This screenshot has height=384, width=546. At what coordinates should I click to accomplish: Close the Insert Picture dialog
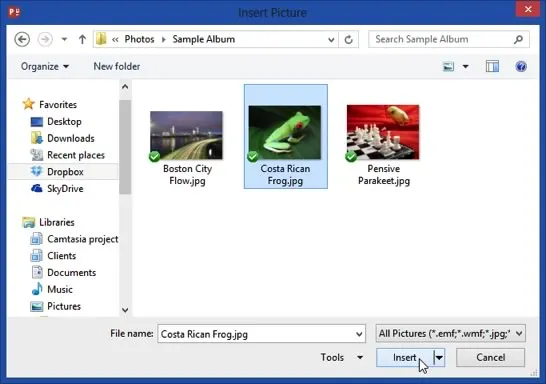528,9
